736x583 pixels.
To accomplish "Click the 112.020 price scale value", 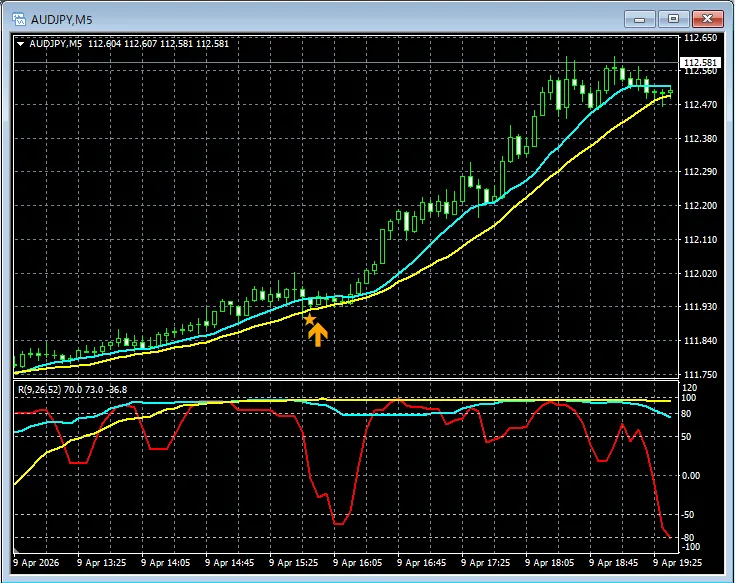I will click(700, 274).
